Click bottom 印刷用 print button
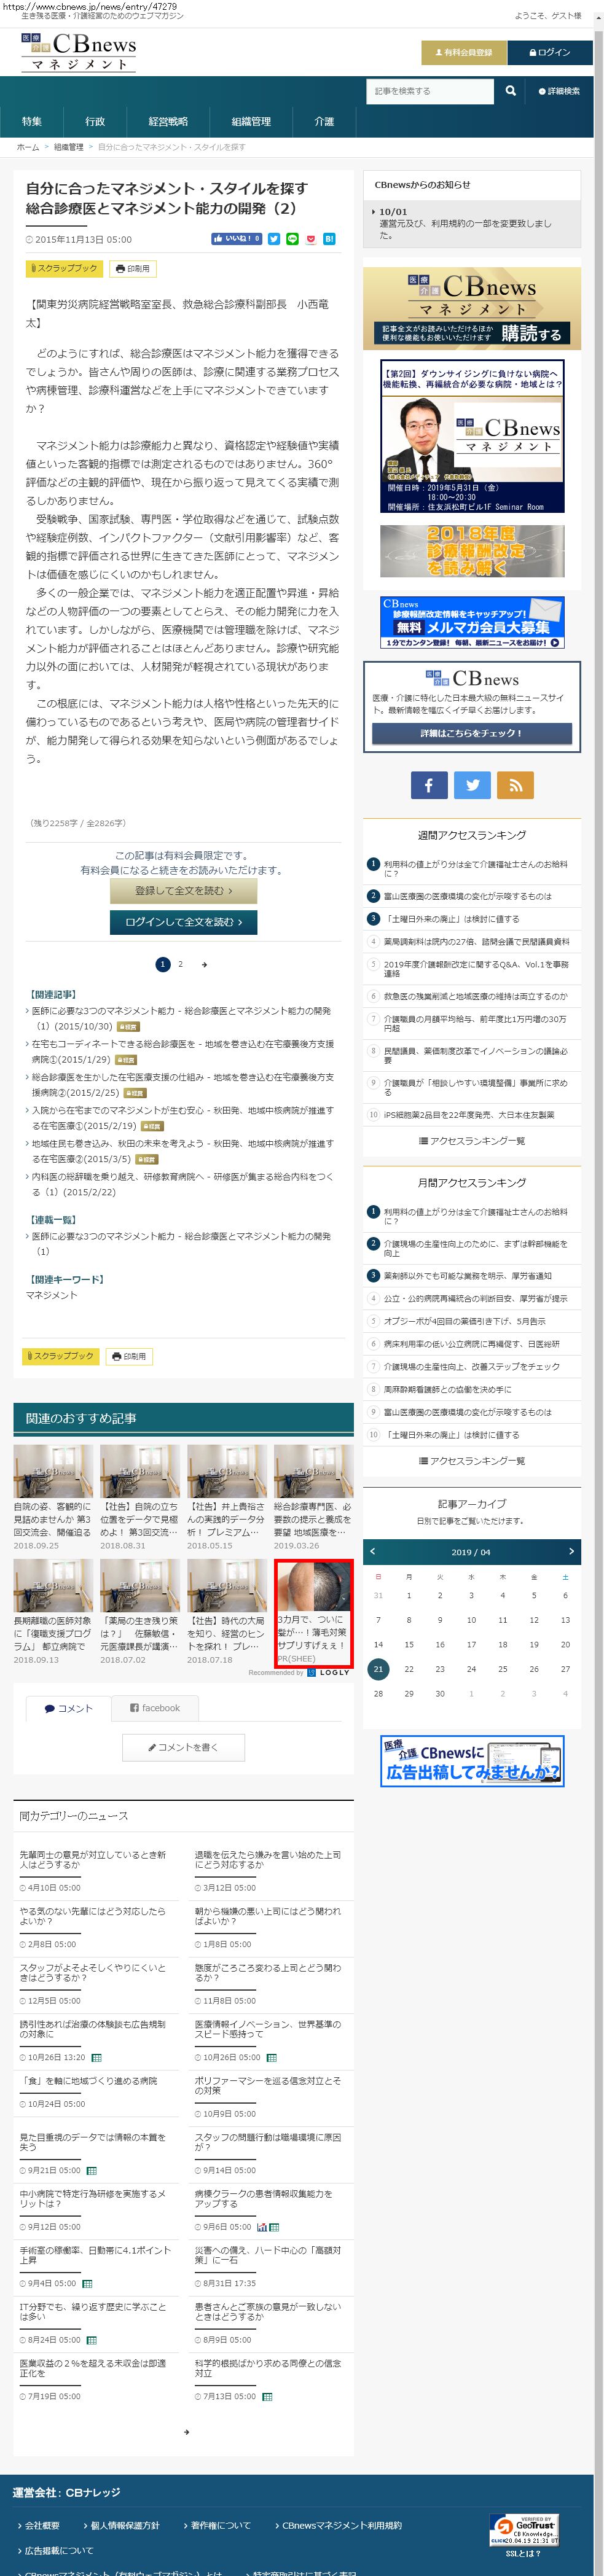The image size is (604, 2576). pos(129,1356)
